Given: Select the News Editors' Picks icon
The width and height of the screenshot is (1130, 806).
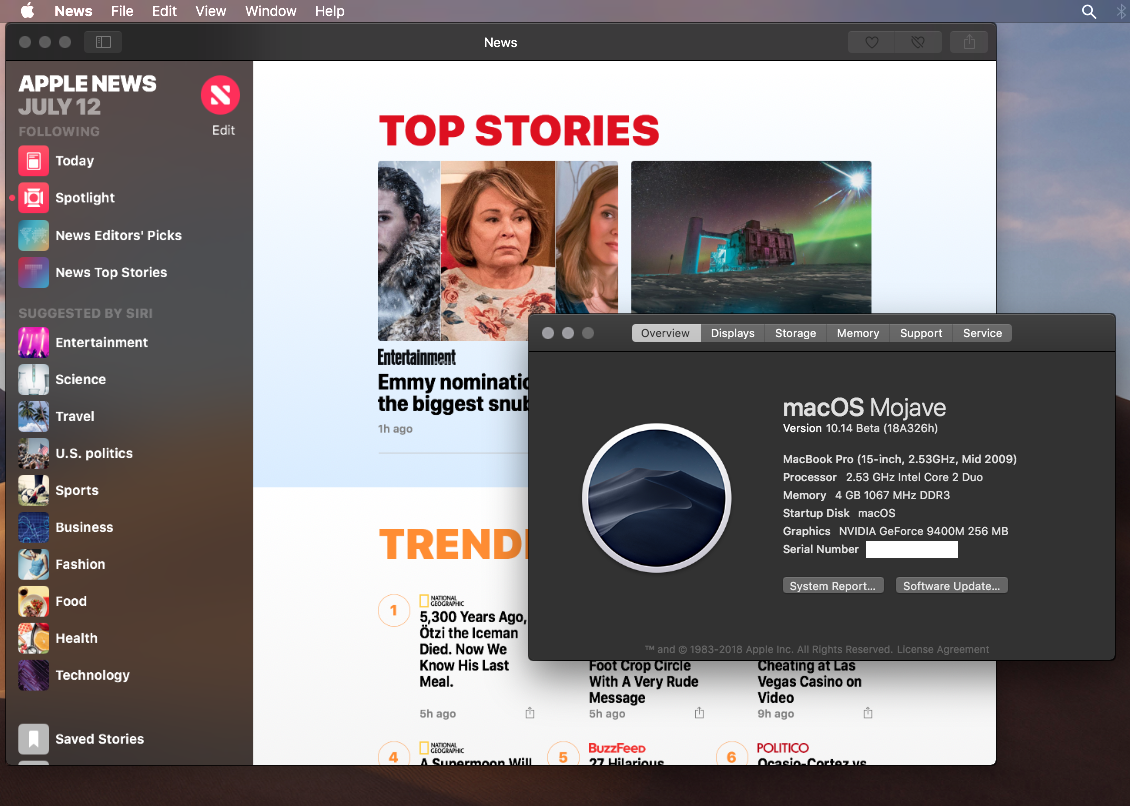Looking at the screenshot, I should click(x=33, y=235).
